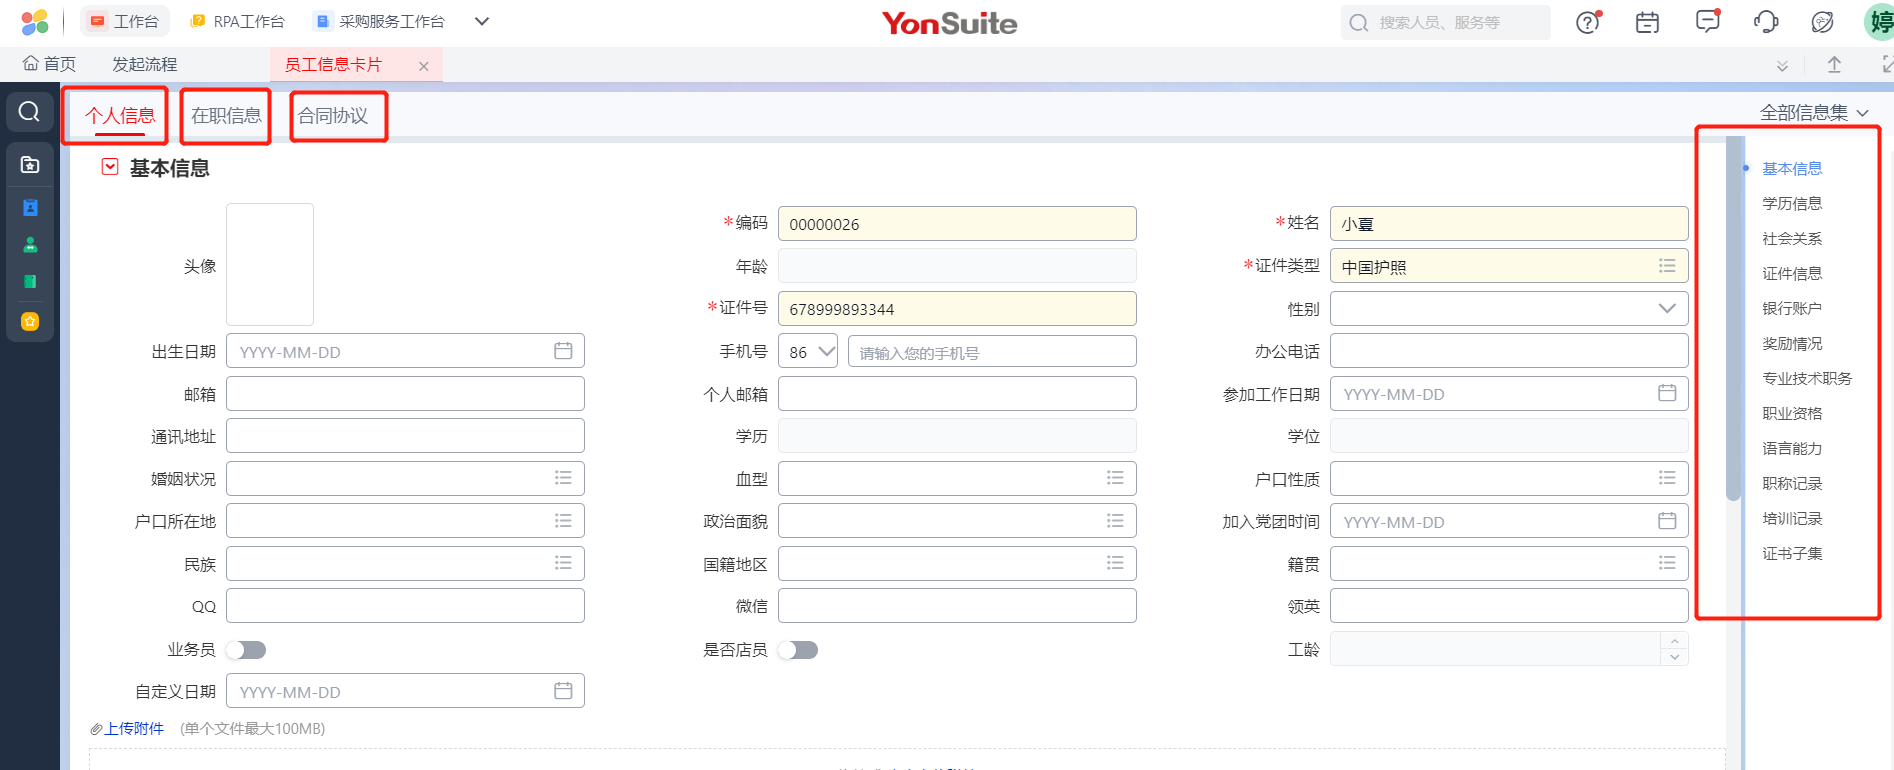1894x770 pixels.
Task: Open the 户口所在地 list selector icon
Action: tap(563, 521)
